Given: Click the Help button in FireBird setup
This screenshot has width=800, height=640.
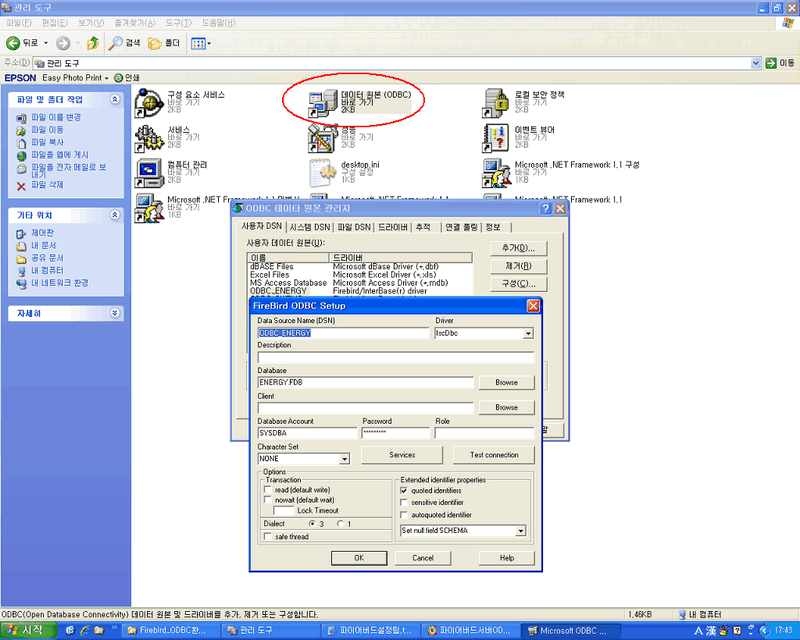Looking at the screenshot, I should coord(507,558).
